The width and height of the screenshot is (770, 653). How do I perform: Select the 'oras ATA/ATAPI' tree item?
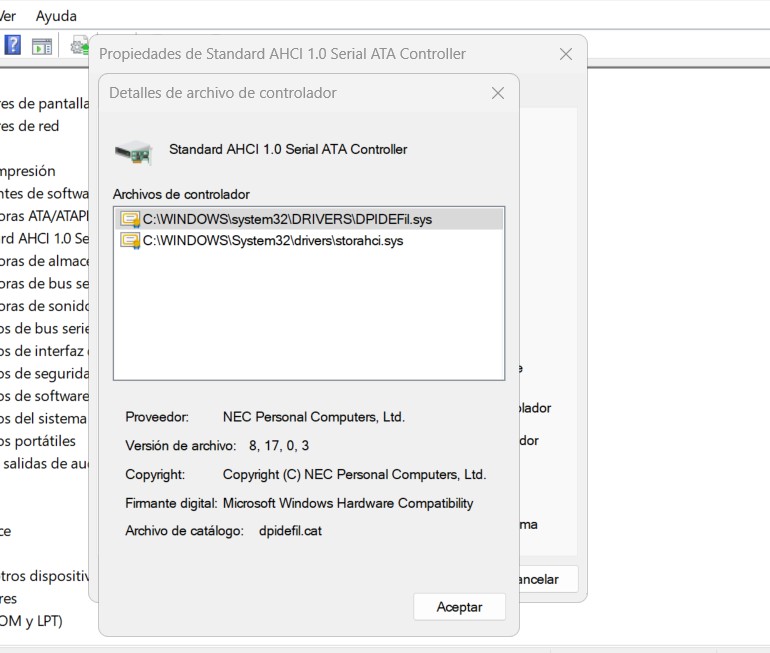[x=45, y=216]
